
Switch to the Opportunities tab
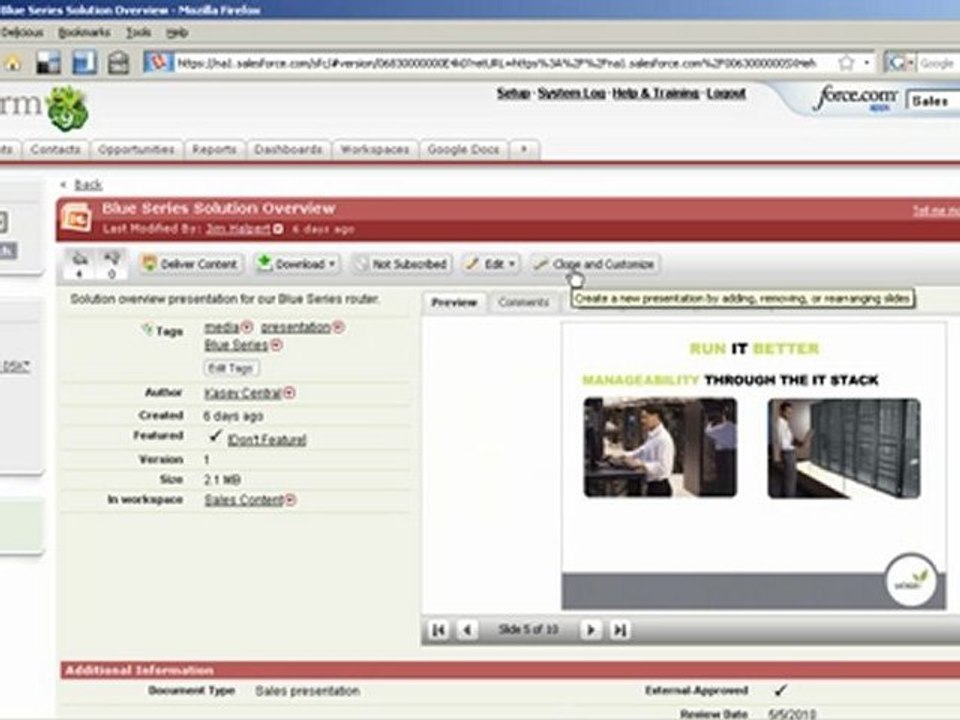pyautogui.click(x=137, y=149)
